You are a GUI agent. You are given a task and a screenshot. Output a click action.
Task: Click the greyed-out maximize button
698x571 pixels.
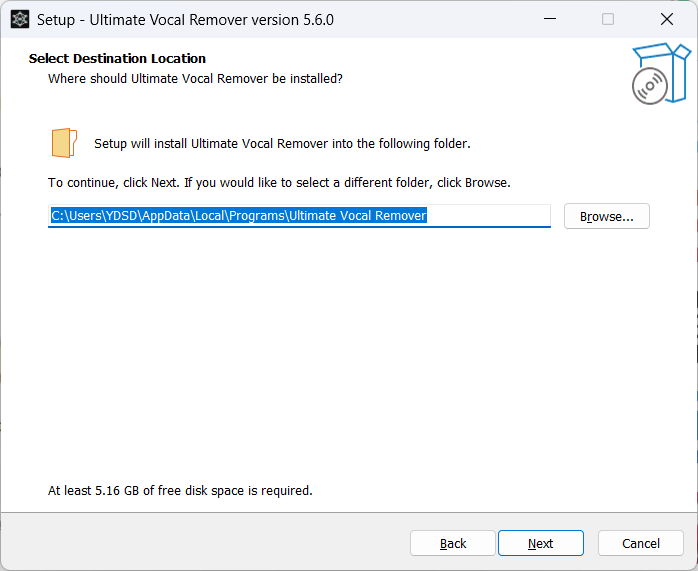click(607, 19)
